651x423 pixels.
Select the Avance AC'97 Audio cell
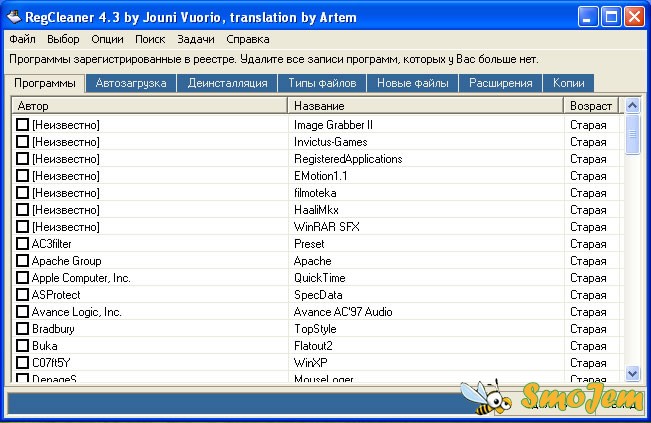coord(343,312)
